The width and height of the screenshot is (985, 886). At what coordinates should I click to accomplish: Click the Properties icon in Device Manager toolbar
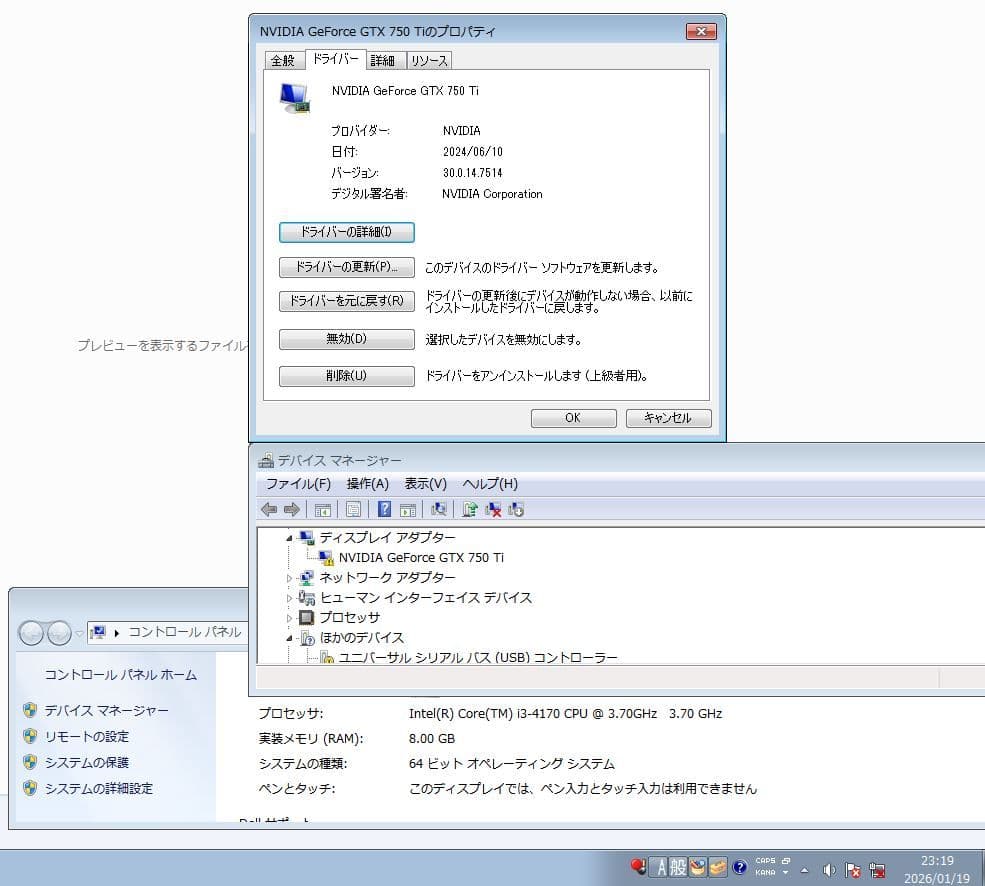click(354, 509)
